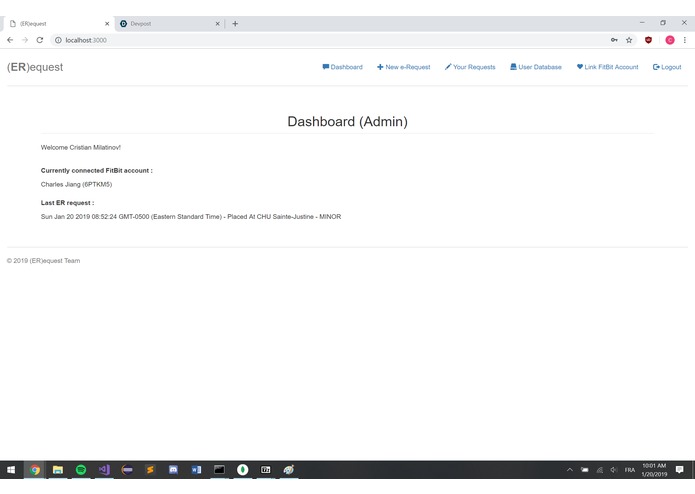Viewport: 695px width, 494px height.
Task: Open Discord from the taskbar
Action: pyautogui.click(x=173, y=470)
